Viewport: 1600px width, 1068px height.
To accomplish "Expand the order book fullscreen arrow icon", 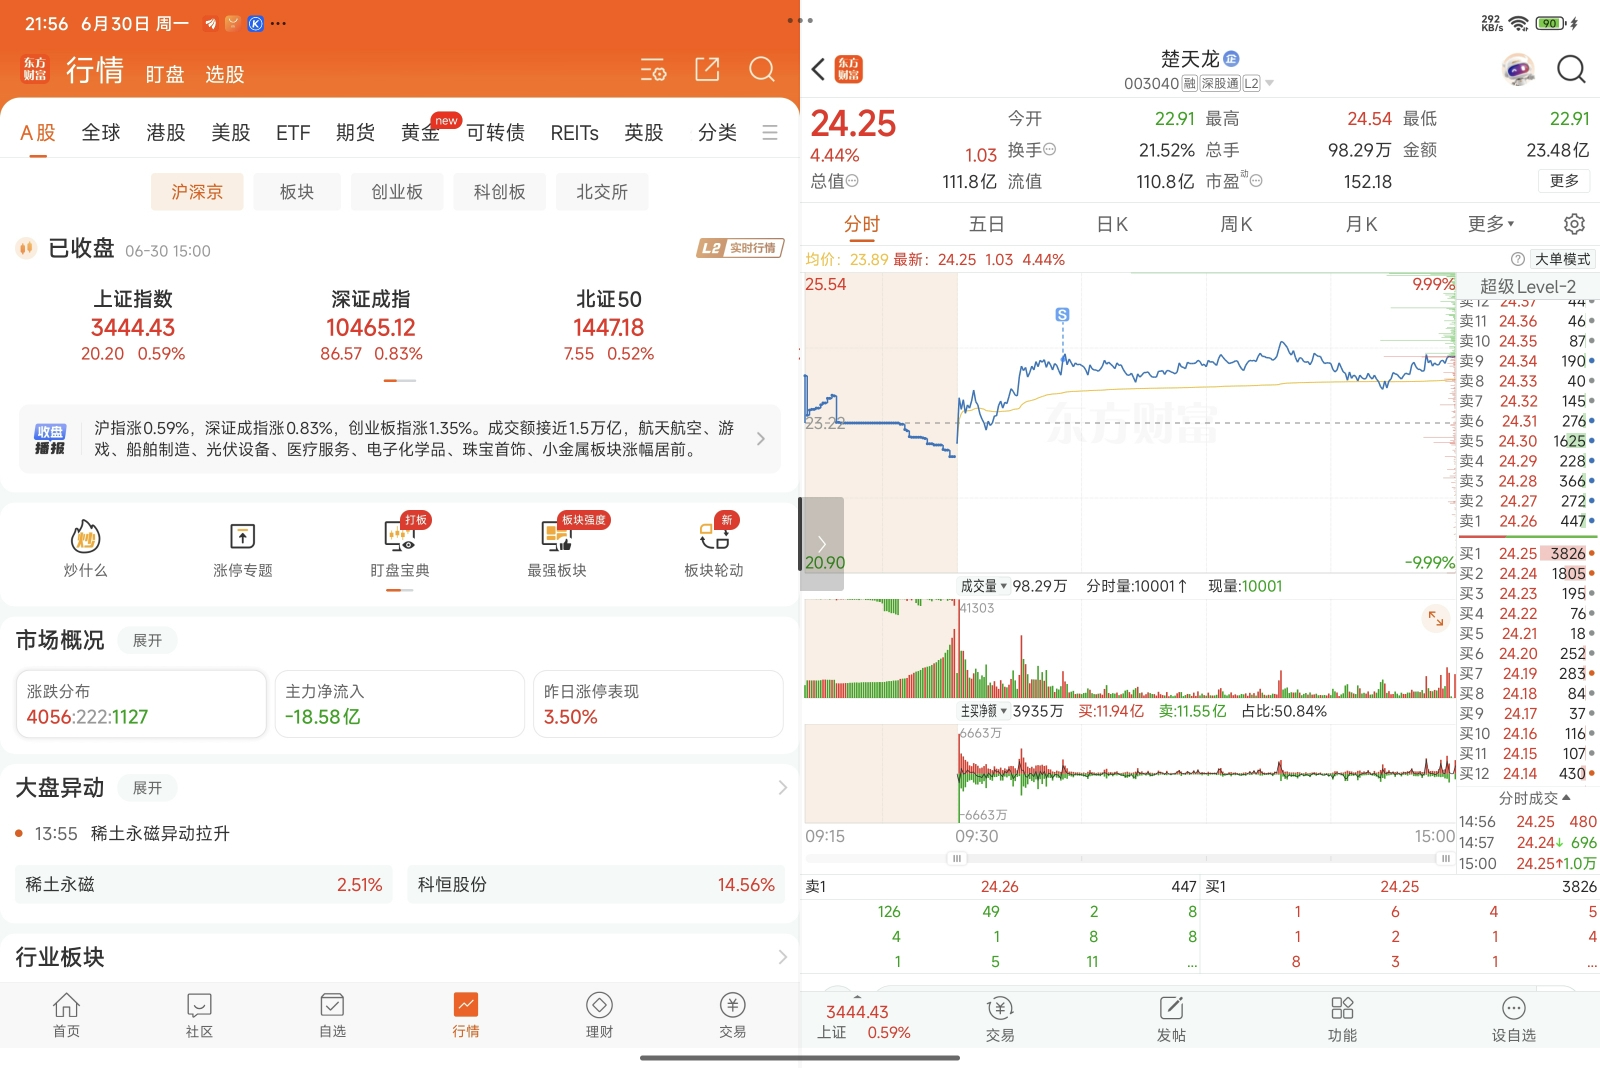I will [x=1435, y=619].
